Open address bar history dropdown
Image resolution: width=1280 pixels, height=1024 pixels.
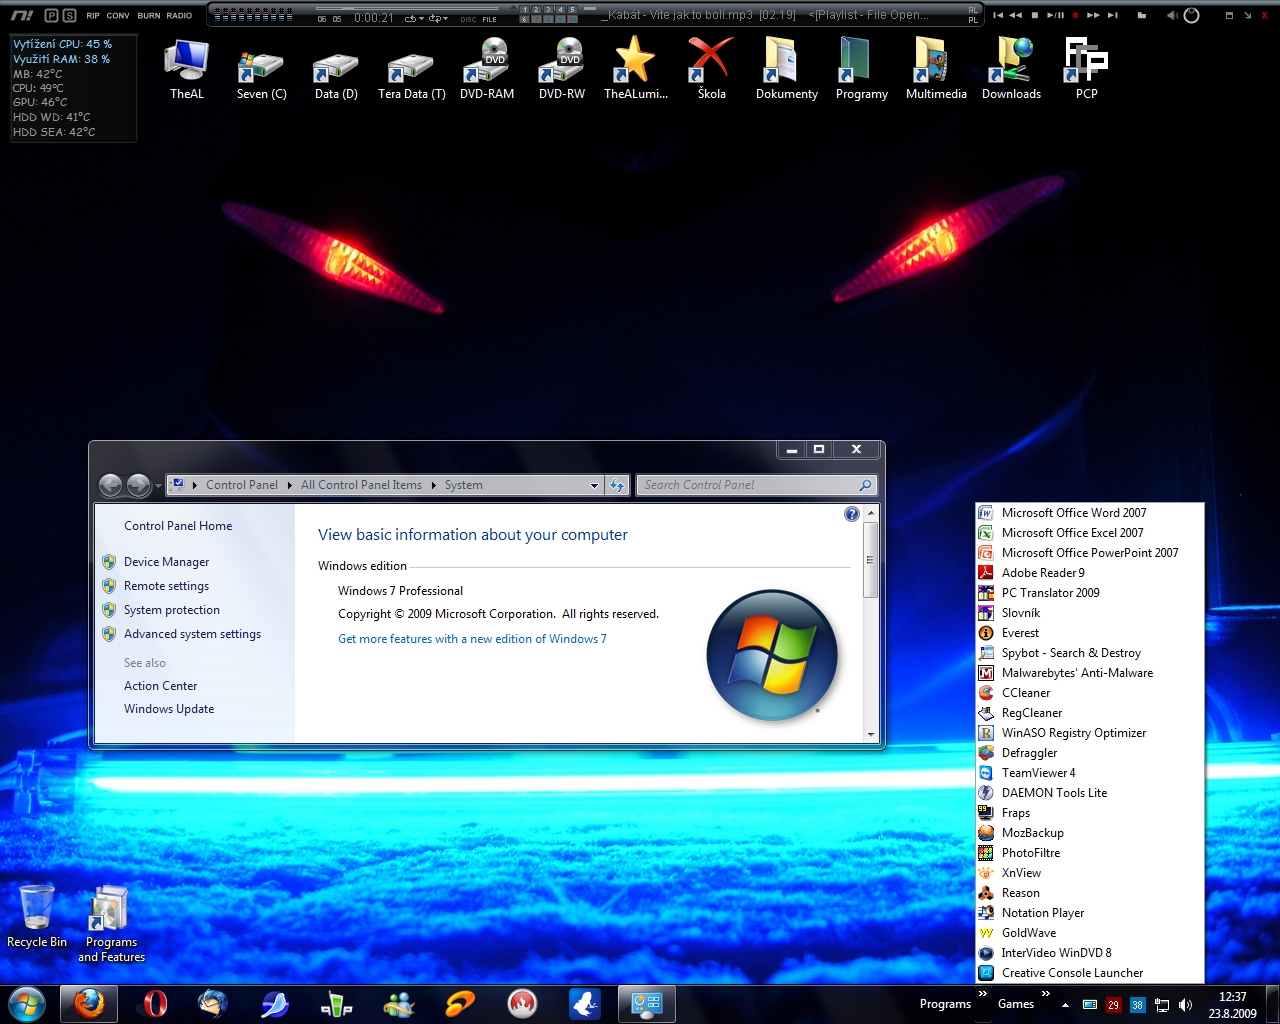(x=594, y=485)
